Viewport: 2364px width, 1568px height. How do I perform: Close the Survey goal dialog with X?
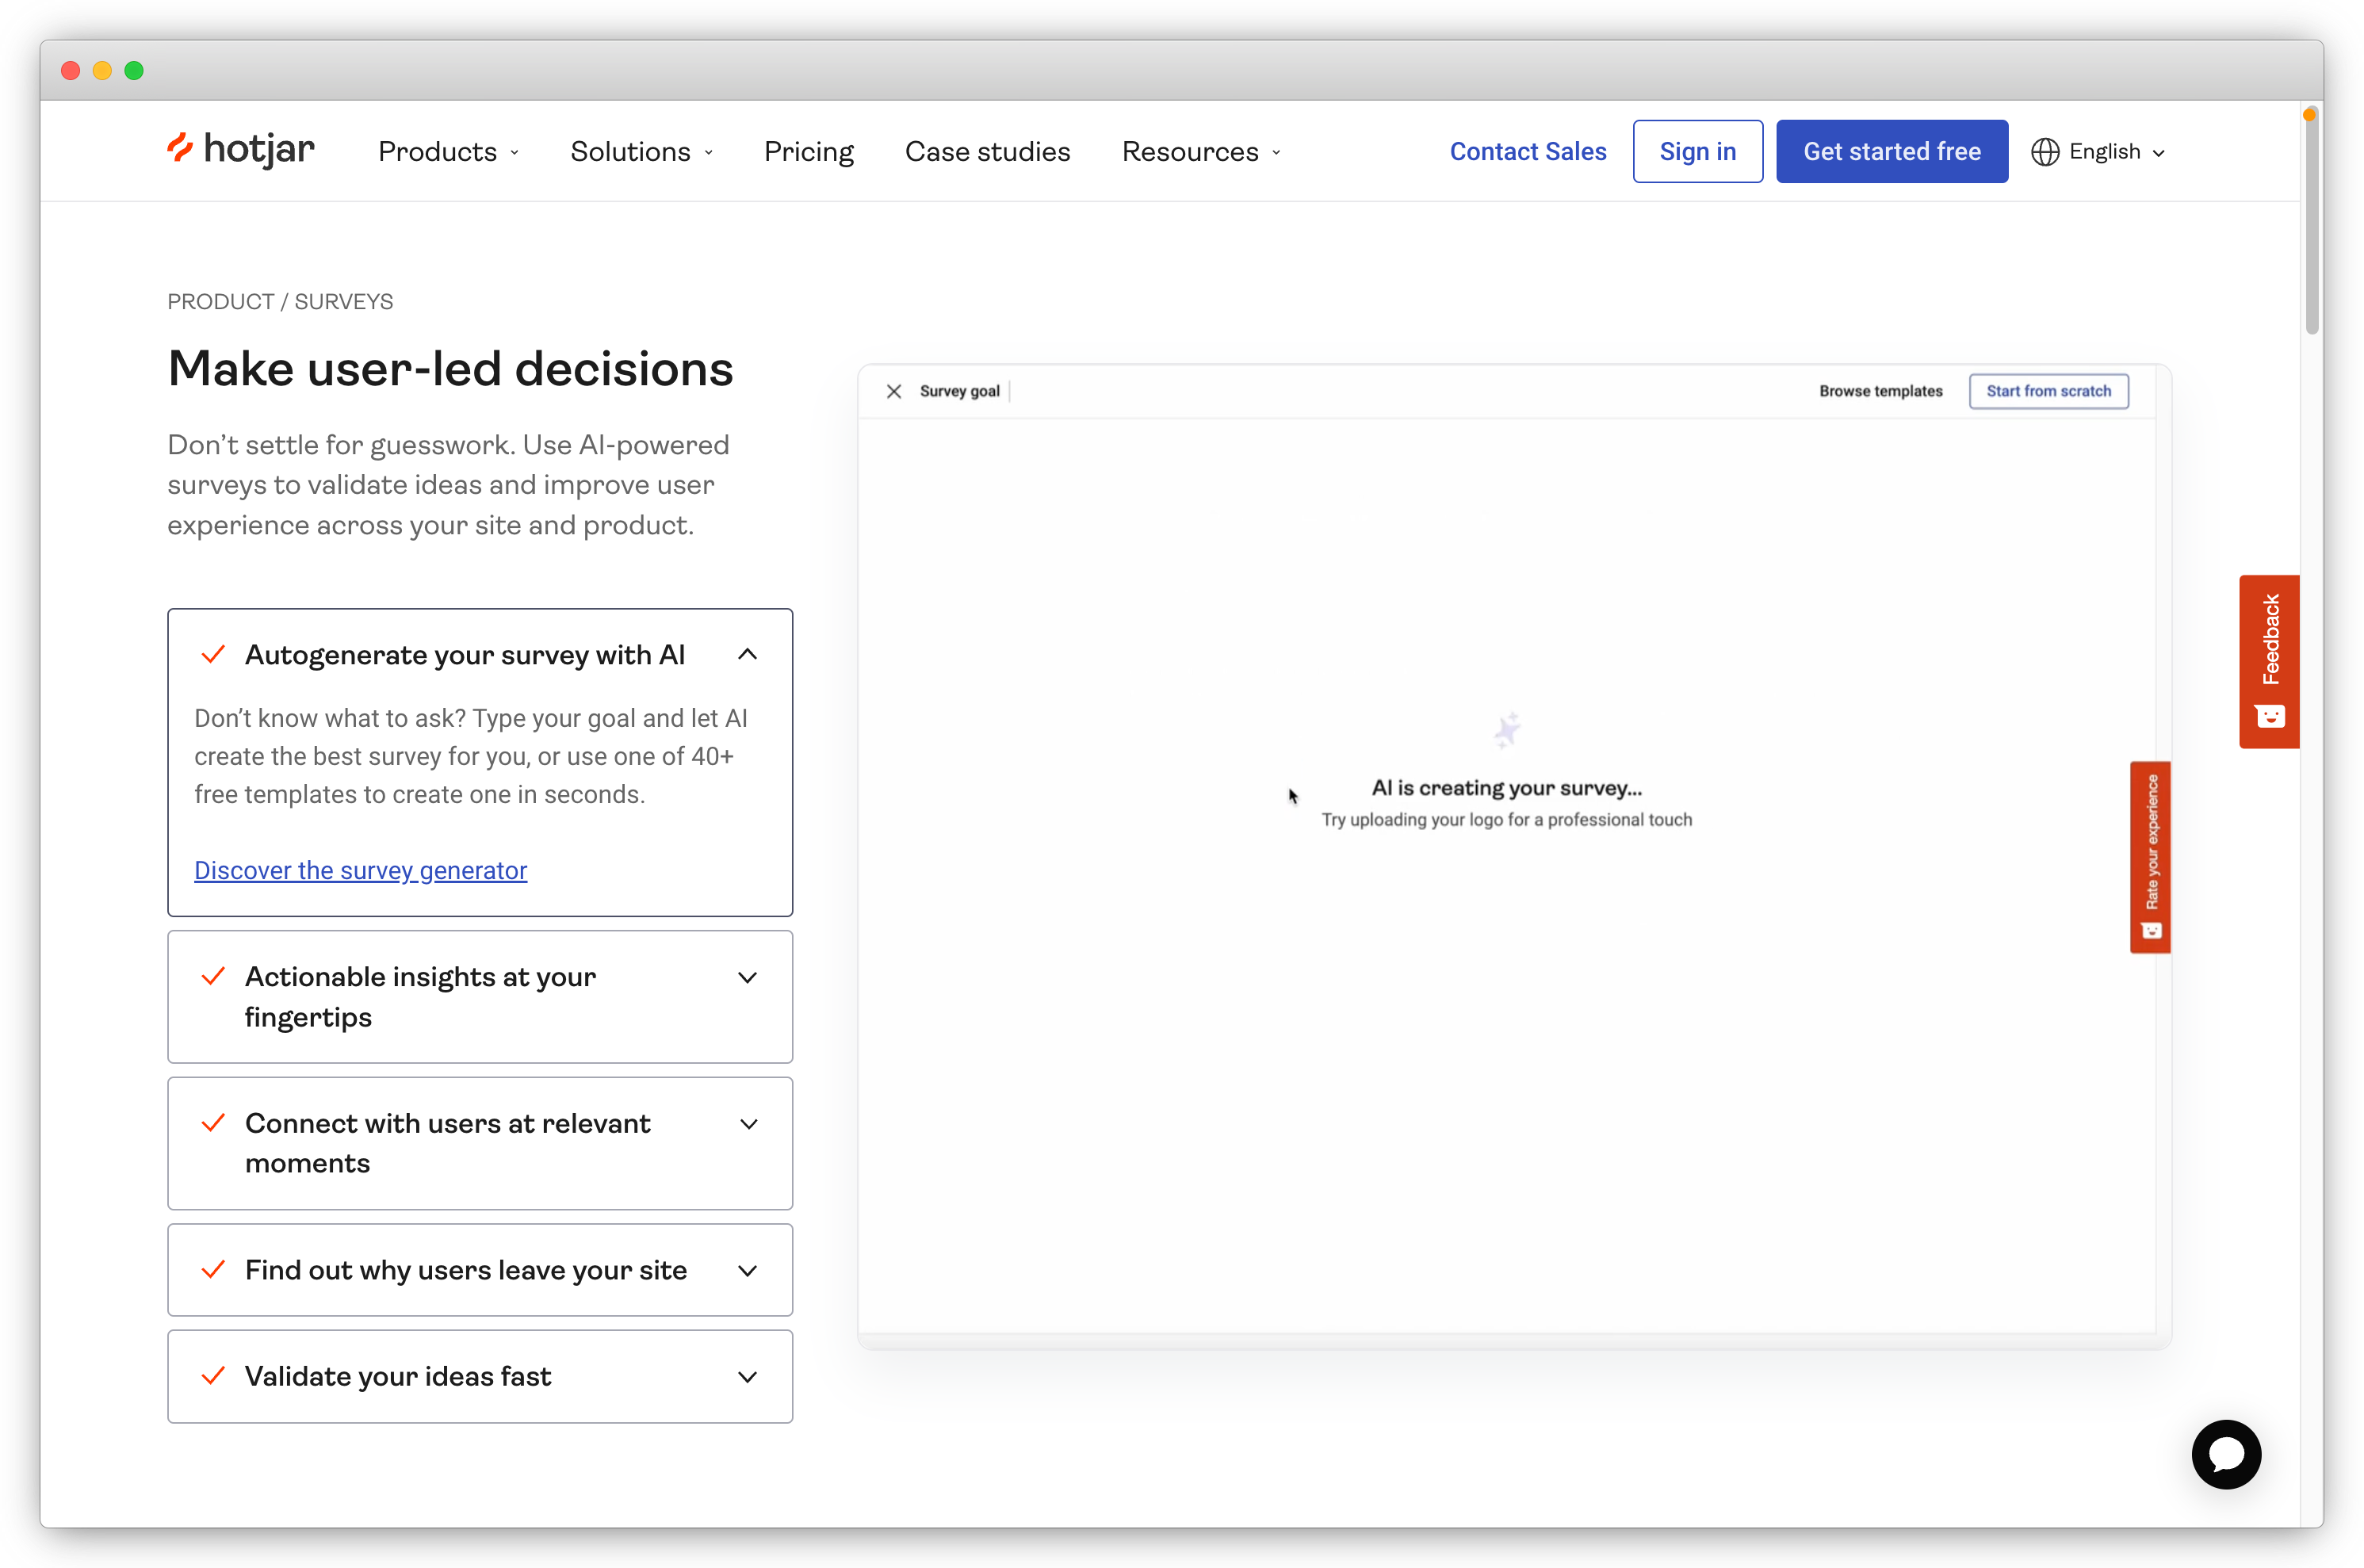894,391
